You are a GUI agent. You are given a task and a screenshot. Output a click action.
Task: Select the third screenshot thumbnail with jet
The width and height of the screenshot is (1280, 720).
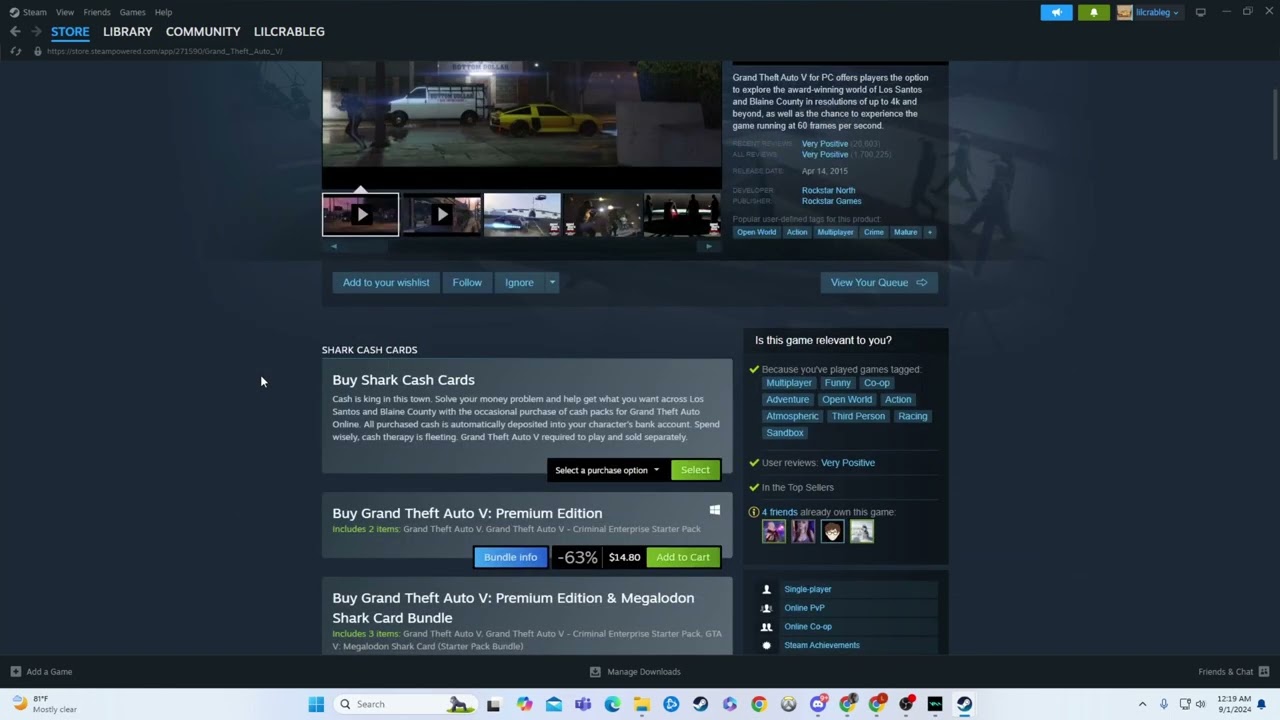point(522,214)
